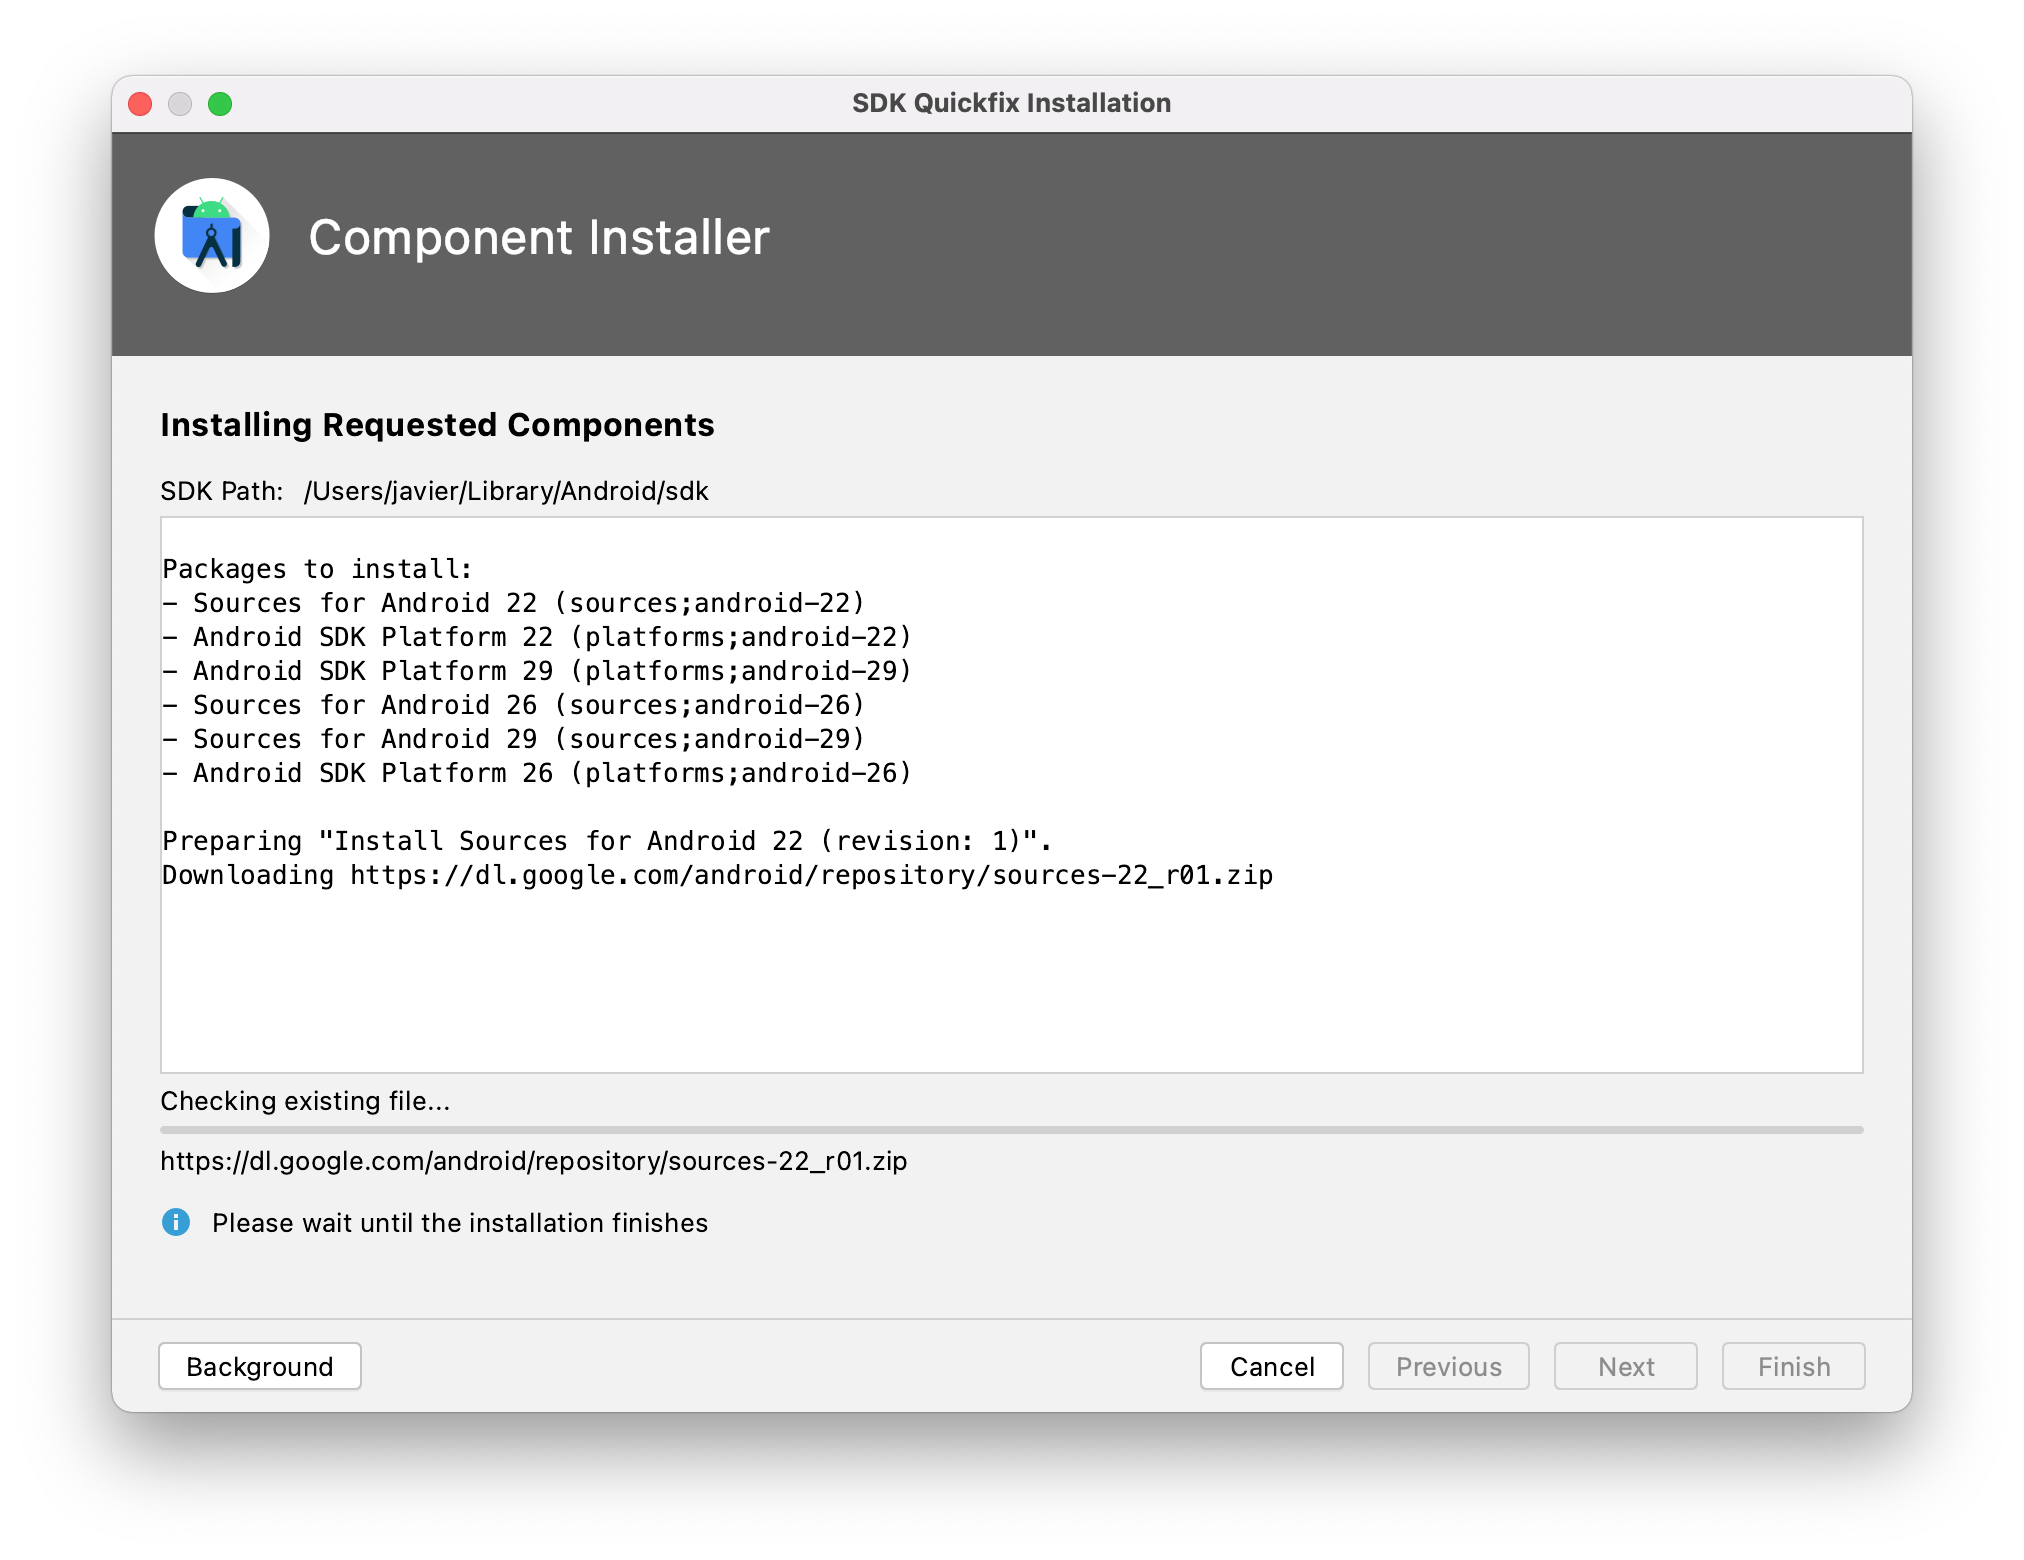The height and width of the screenshot is (1560, 2024).
Task: Click the Downloading sources-22_r01.zip log line
Action: point(717,875)
